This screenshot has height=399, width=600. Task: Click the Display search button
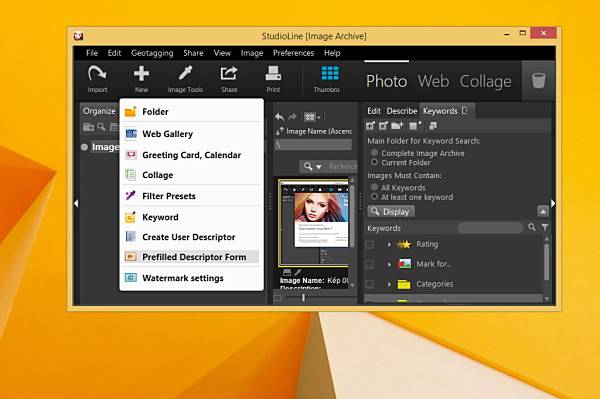click(x=391, y=212)
